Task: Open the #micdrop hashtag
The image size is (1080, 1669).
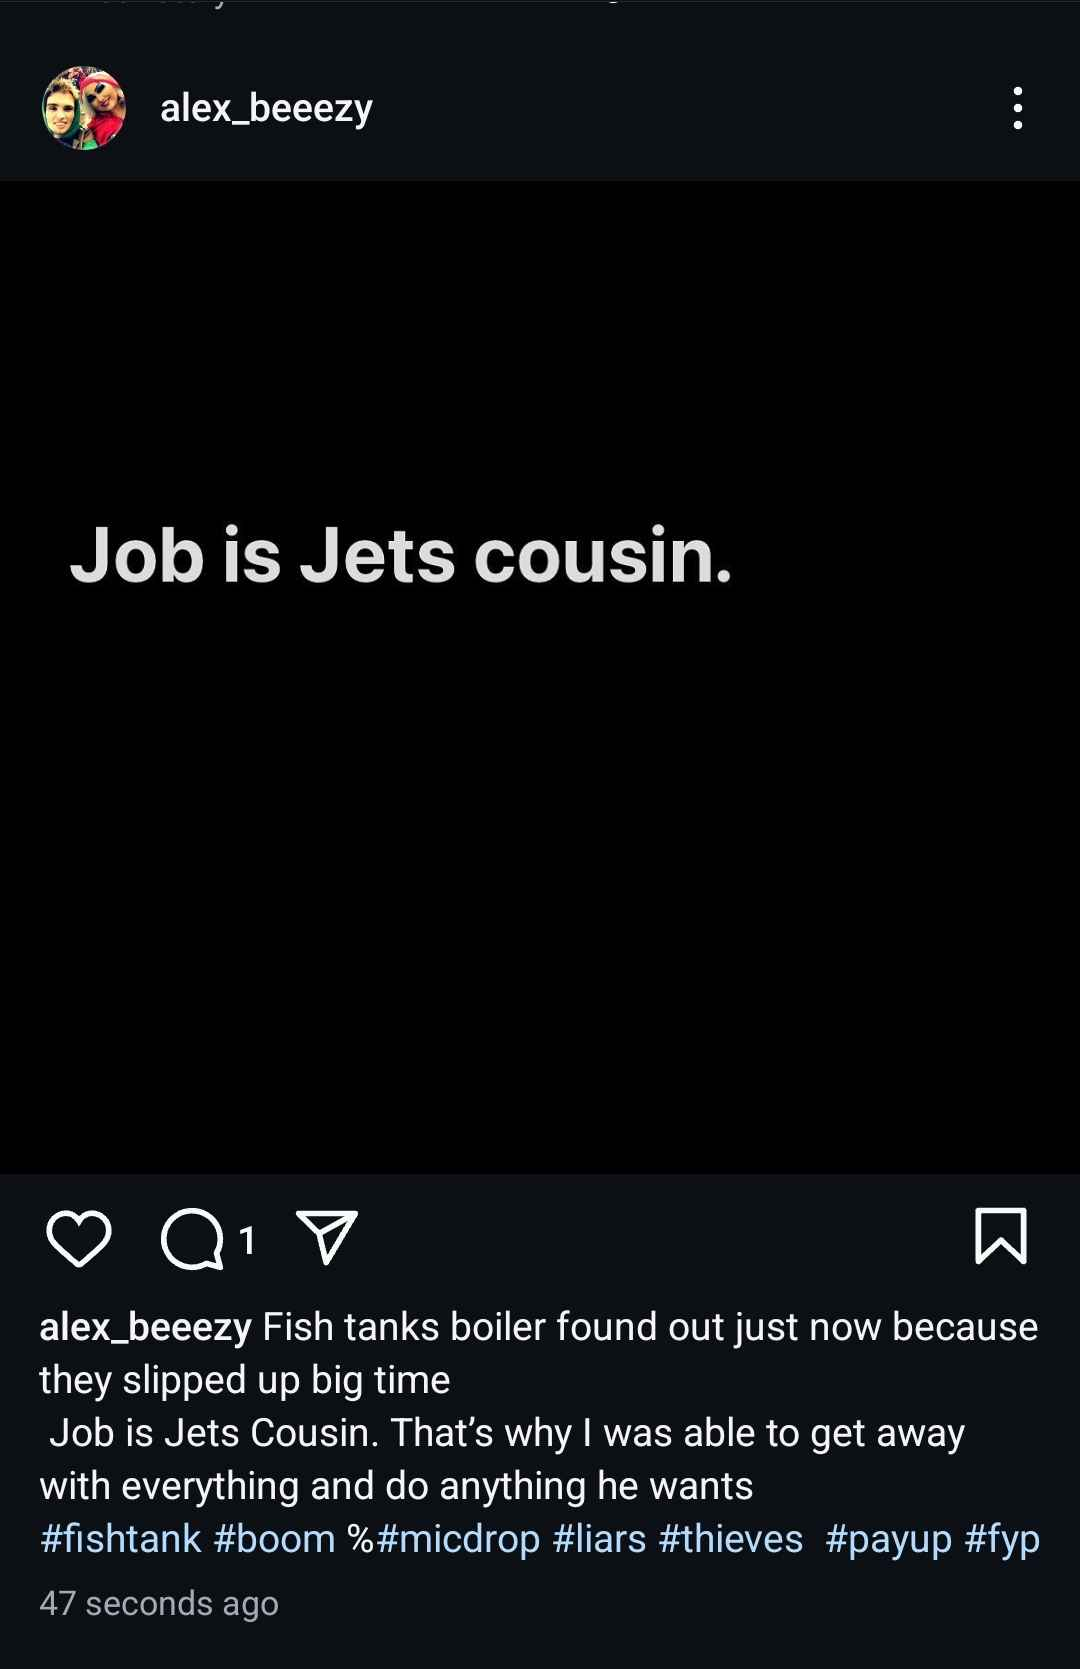Action: point(458,1539)
